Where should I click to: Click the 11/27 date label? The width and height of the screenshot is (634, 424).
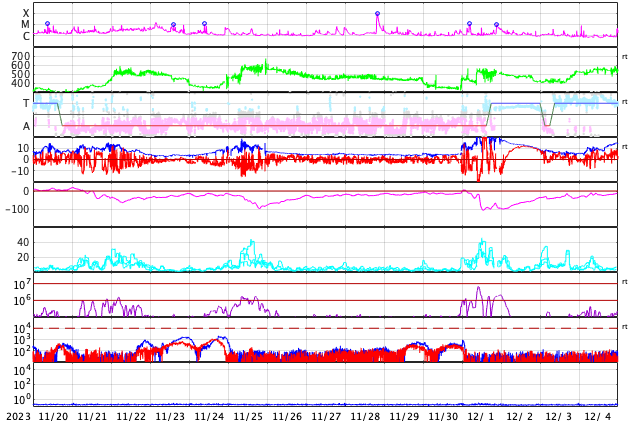pos(326,416)
